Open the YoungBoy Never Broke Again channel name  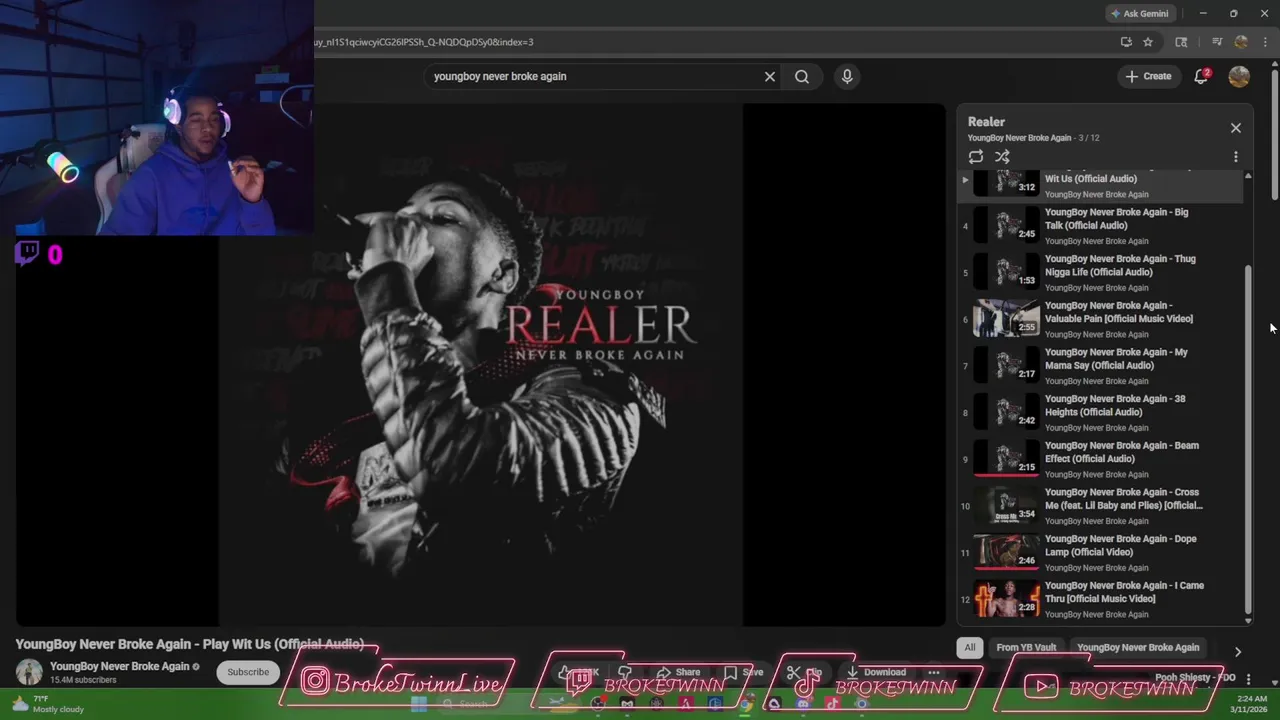pos(119,666)
